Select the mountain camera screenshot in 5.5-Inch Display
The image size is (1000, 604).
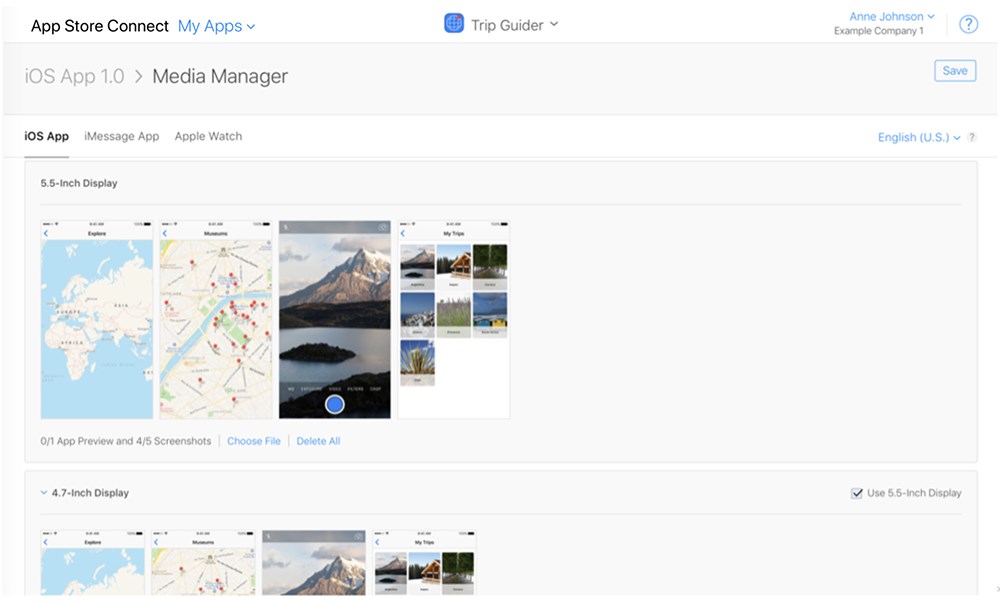pyautogui.click(x=335, y=320)
